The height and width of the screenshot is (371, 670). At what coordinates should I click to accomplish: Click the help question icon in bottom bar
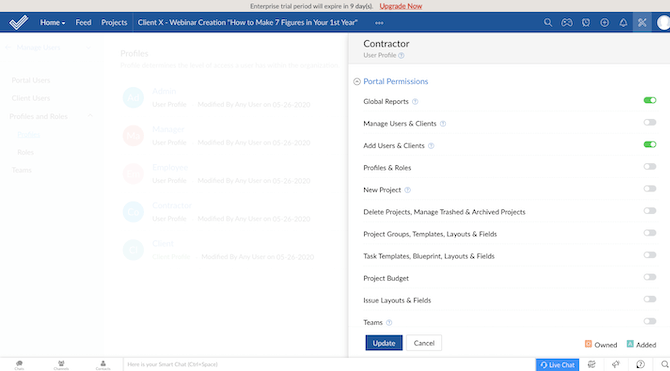point(640,365)
